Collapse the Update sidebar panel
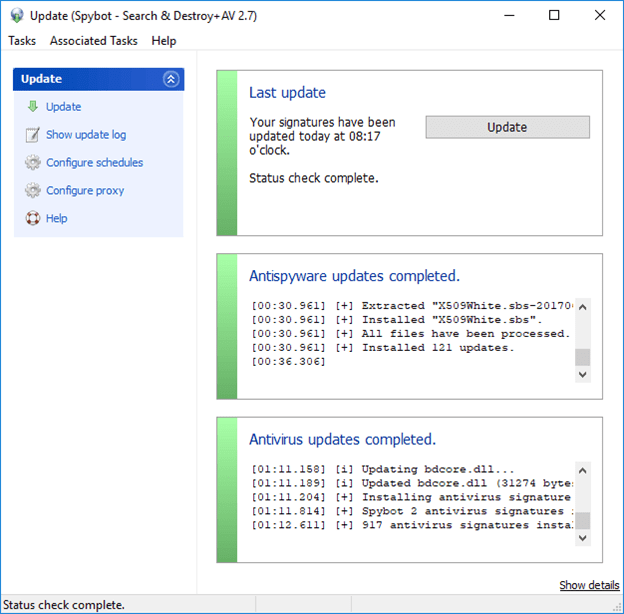The height and width of the screenshot is (614, 624). pyautogui.click(x=171, y=79)
